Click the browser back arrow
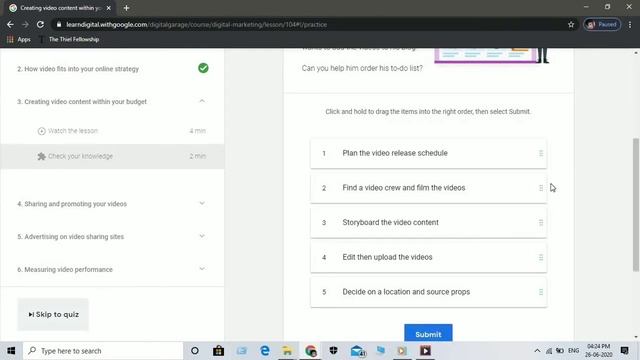Viewport: 640px width, 360px height. coord(10,24)
